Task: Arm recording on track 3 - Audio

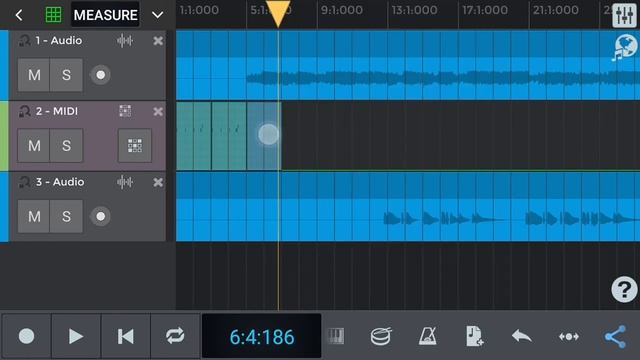Action: pos(100,216)
